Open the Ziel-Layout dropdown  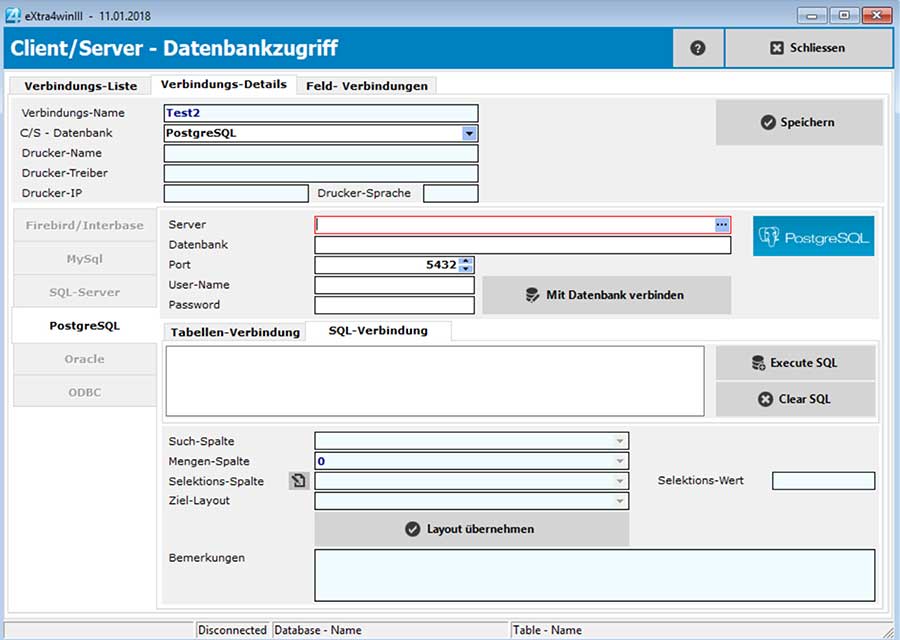(x=620, y=501)
